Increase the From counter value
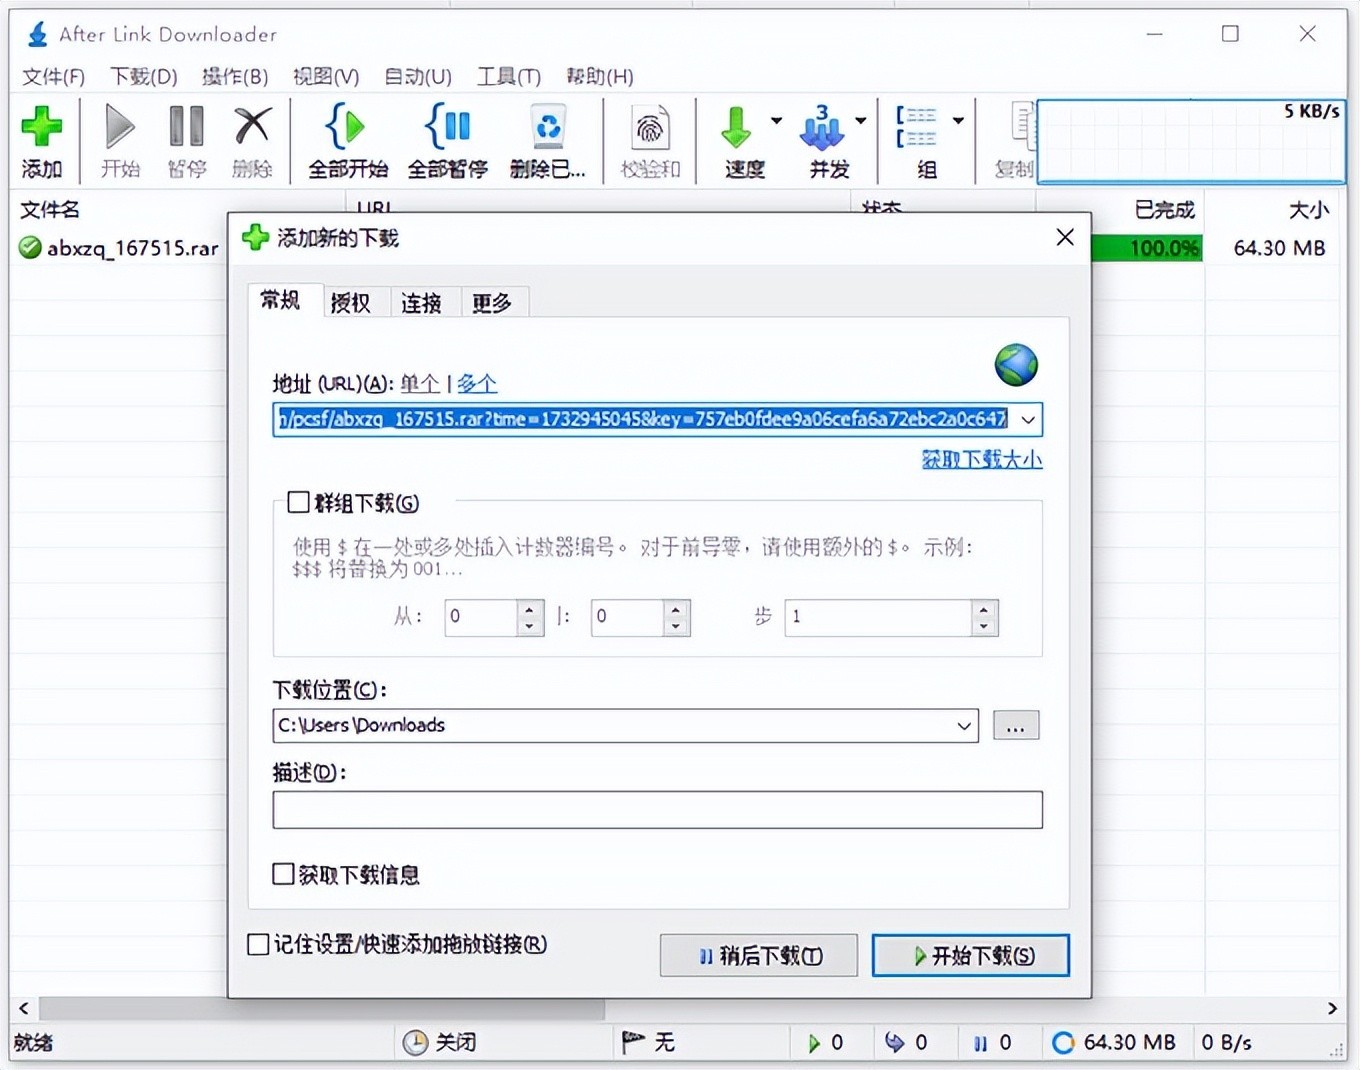 pos(530,609)
